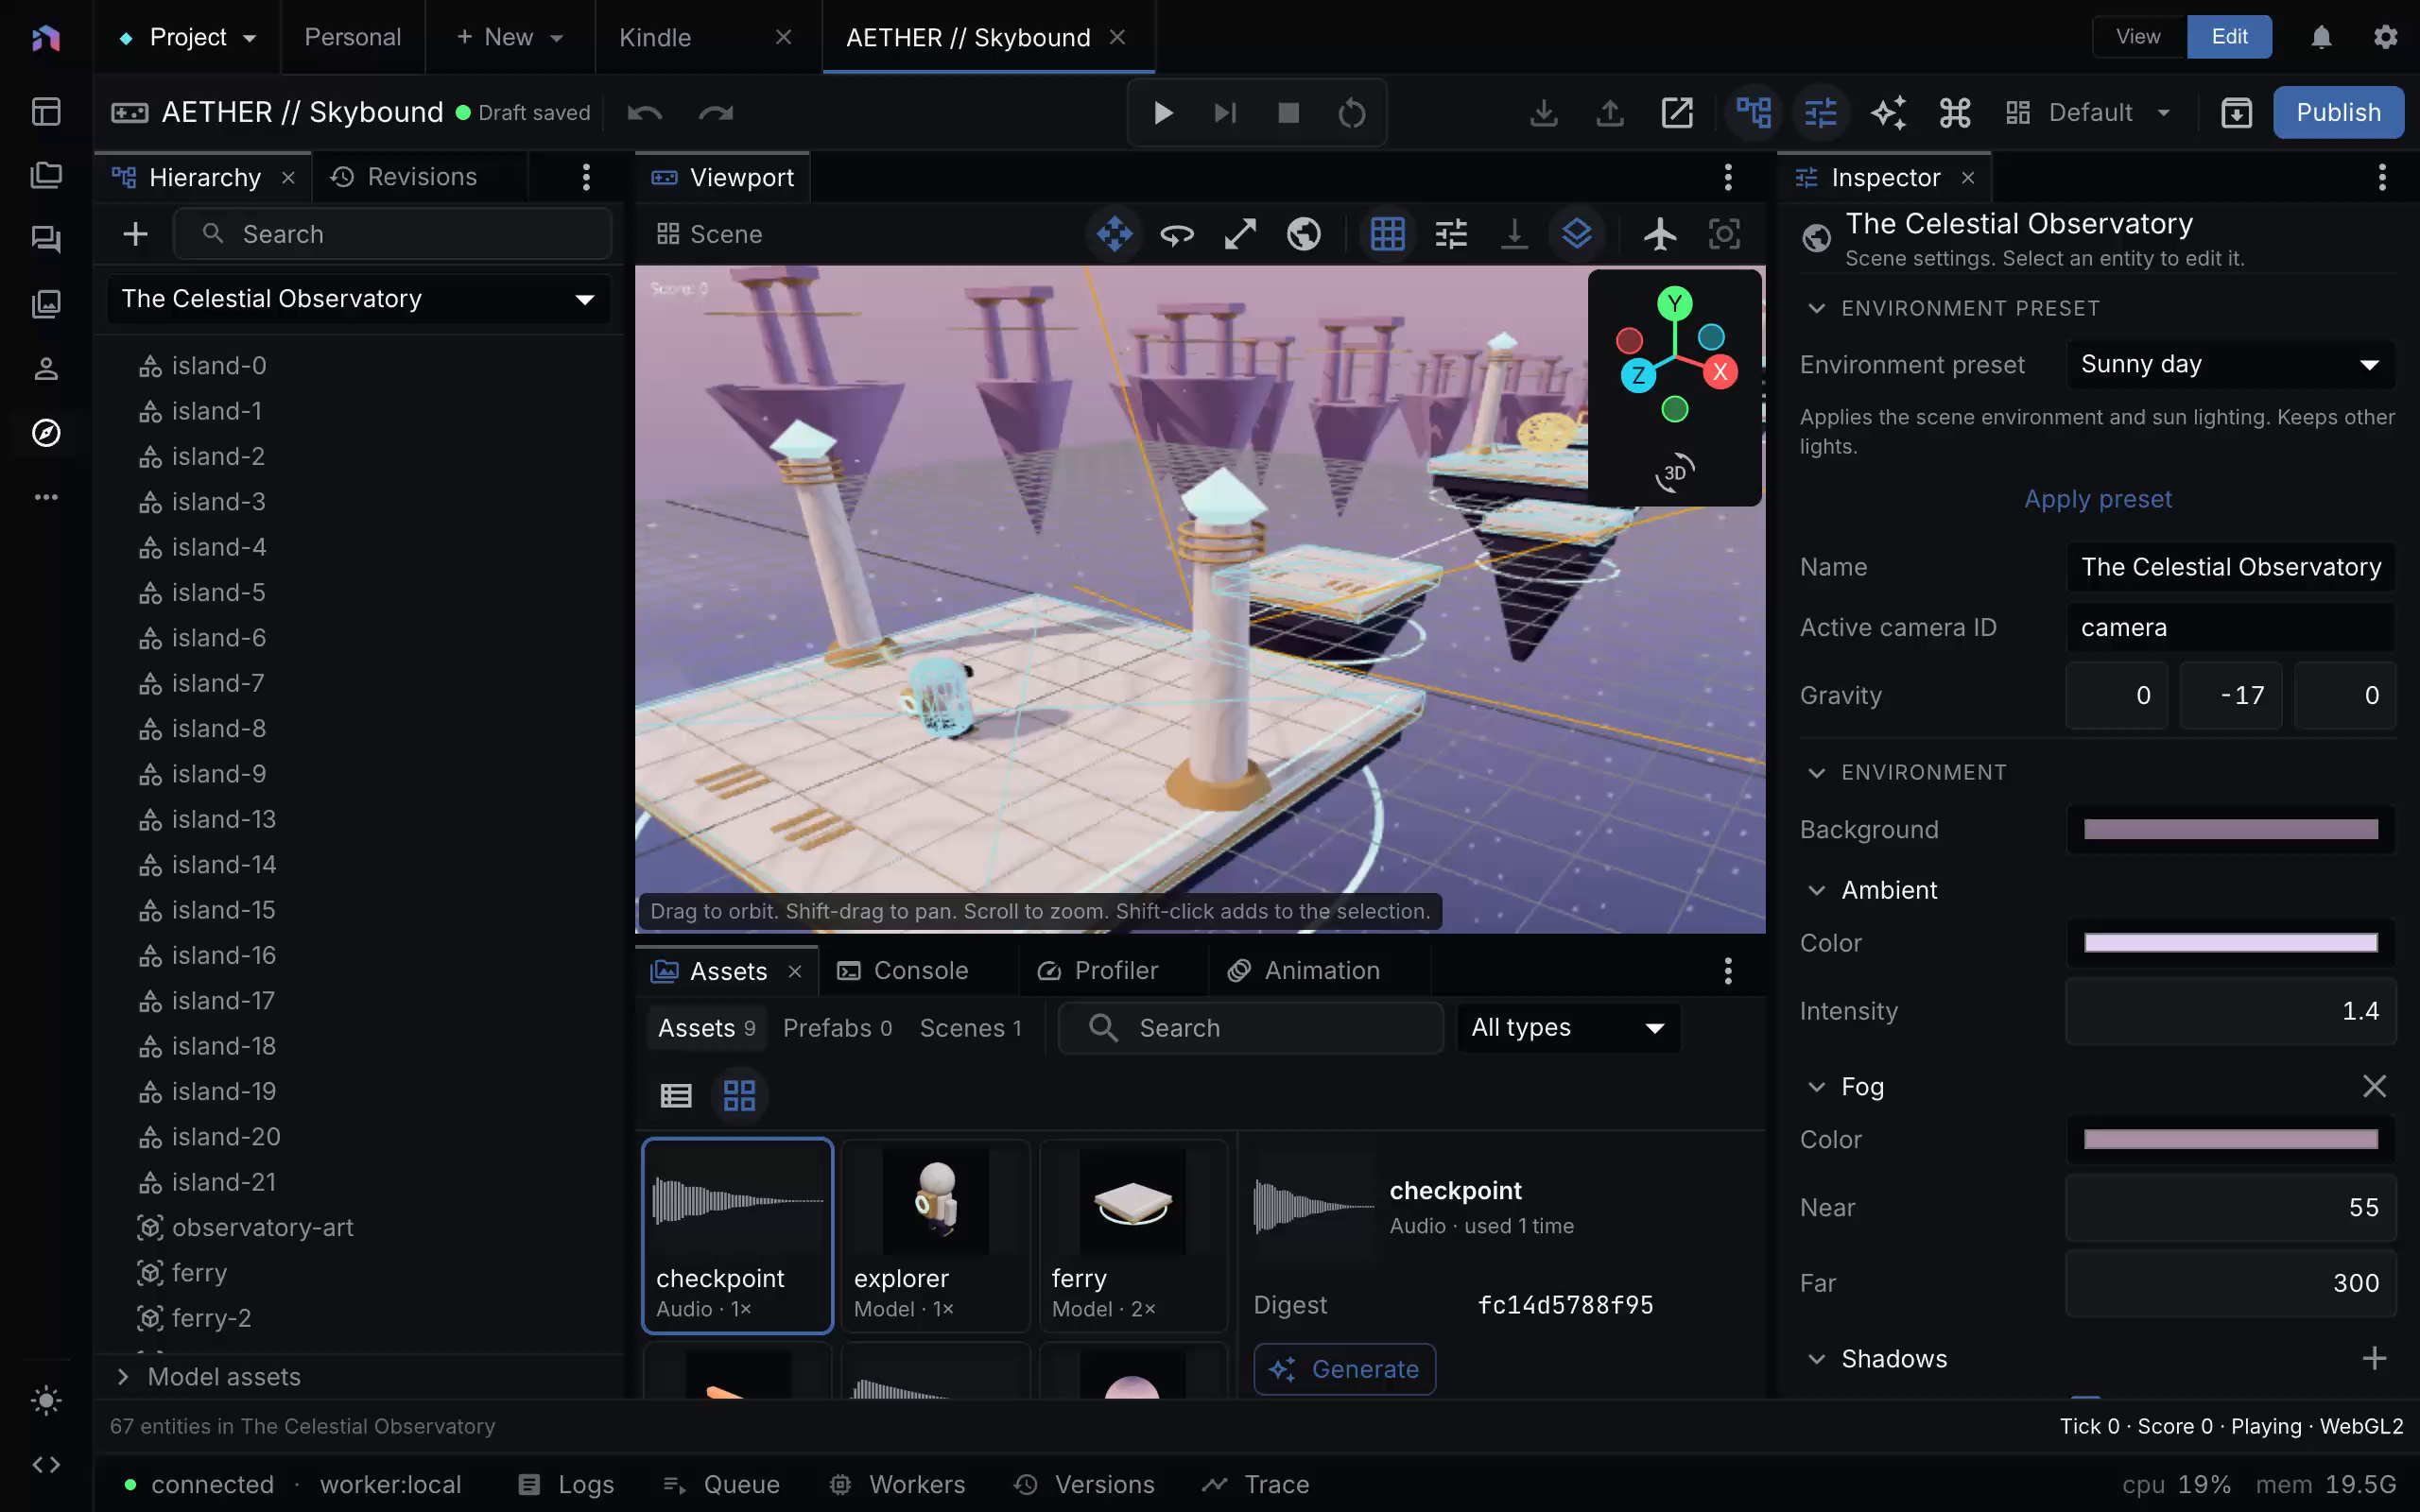
Task: Open the All types filter dropdown
Action: pos(1567,1028)
